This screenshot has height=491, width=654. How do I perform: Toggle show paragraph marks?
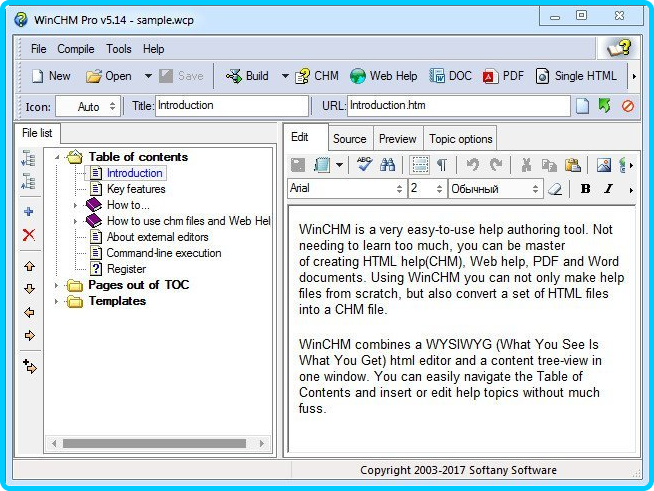(442, 165)
